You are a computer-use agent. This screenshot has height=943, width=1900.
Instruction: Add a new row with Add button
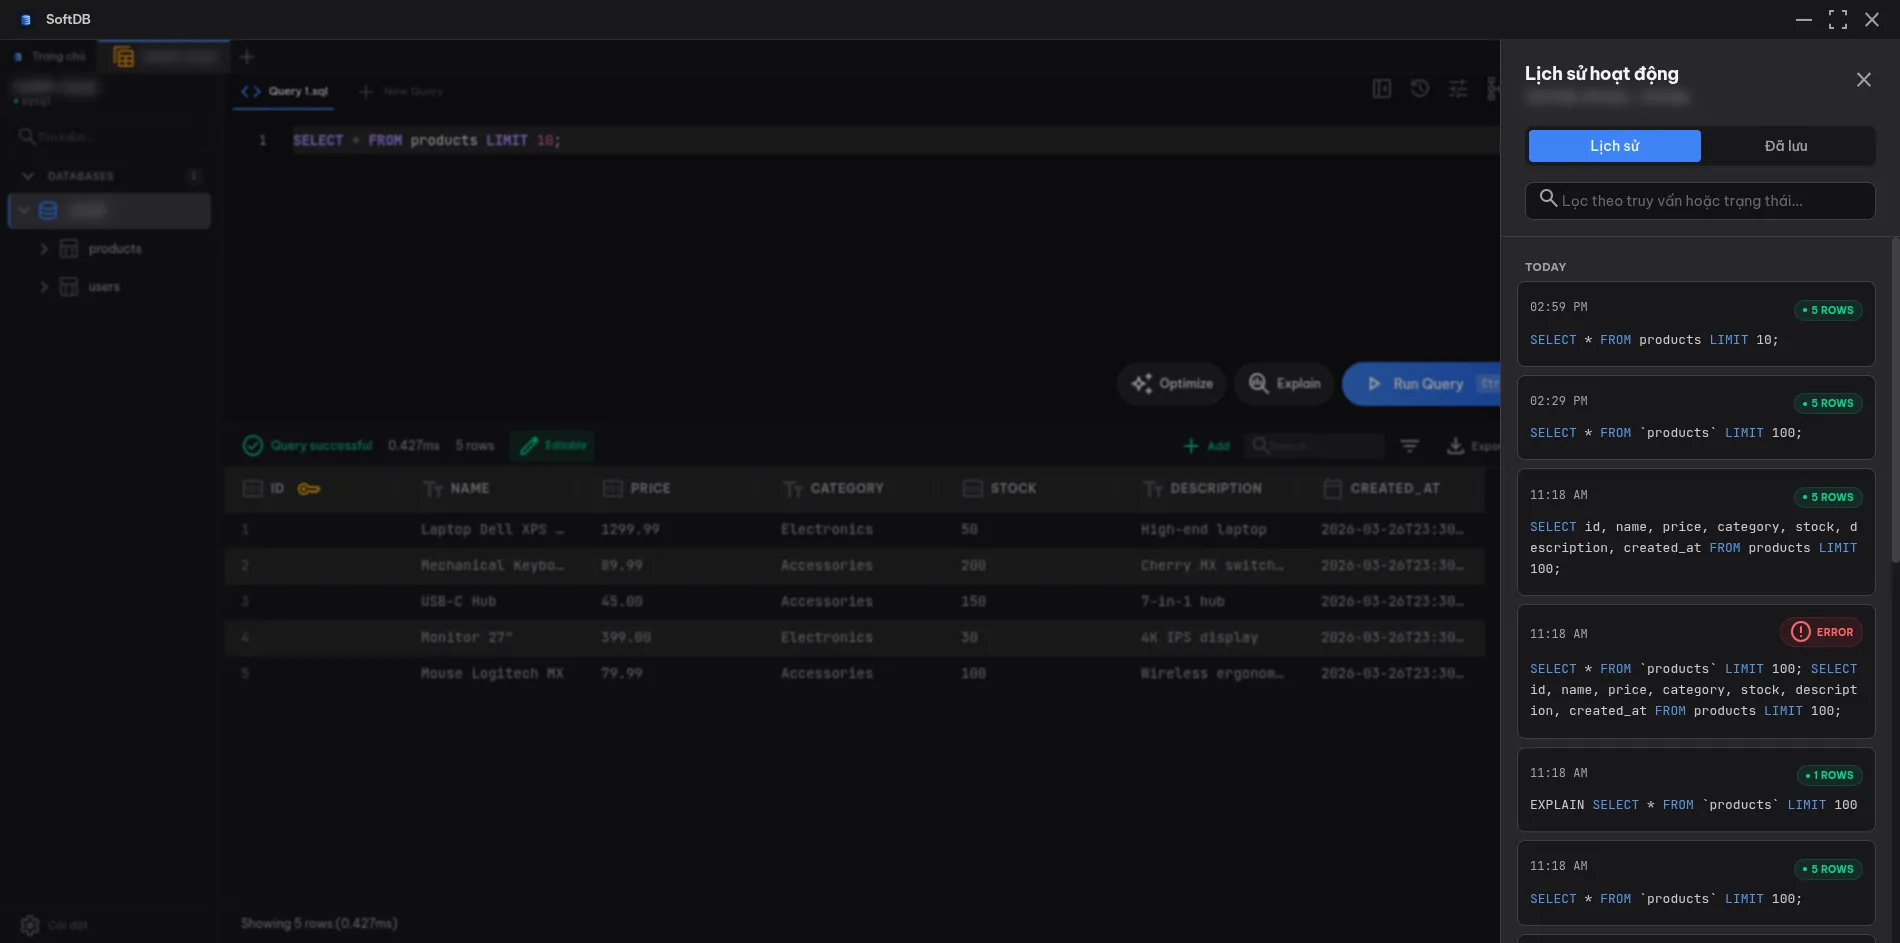(1206, 446)
